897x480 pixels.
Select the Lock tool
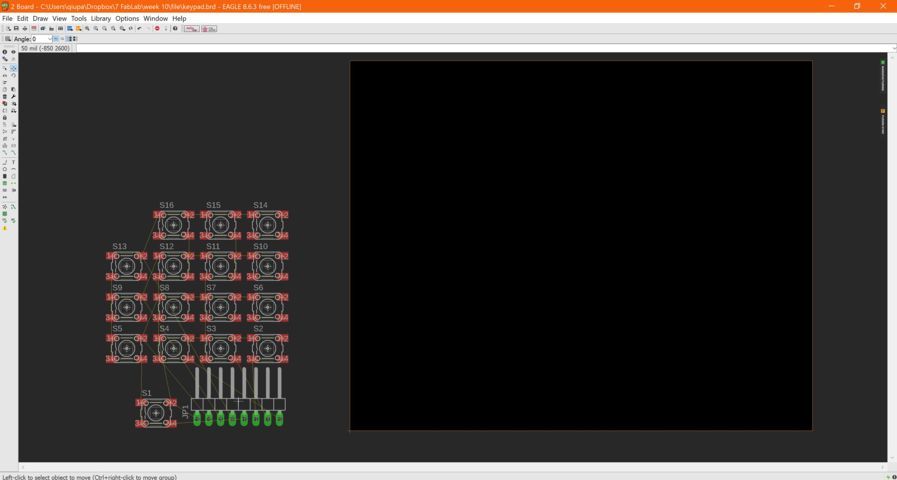[5, 117]
